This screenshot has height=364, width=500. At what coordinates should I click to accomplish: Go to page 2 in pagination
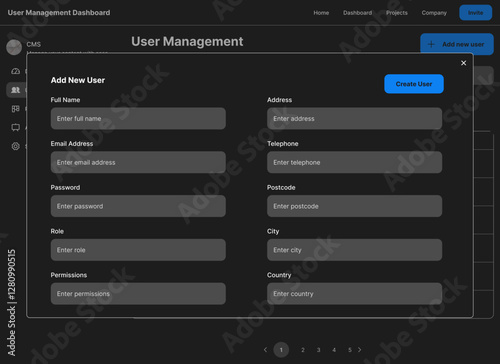(x=303, y=350)
